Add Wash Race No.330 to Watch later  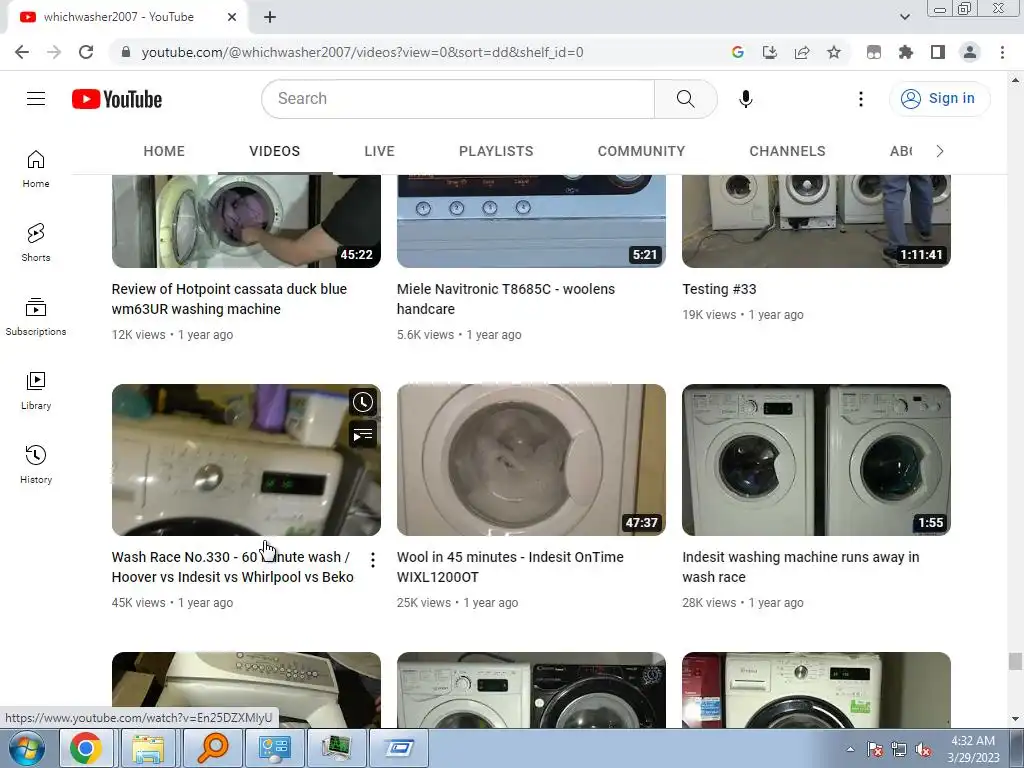pyautogui.click(x=362, y=402)
